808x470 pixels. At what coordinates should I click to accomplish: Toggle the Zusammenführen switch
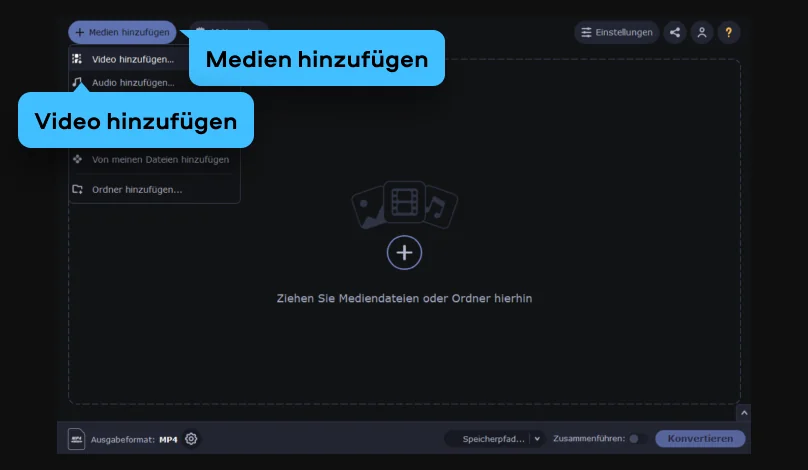coord(637,439)
